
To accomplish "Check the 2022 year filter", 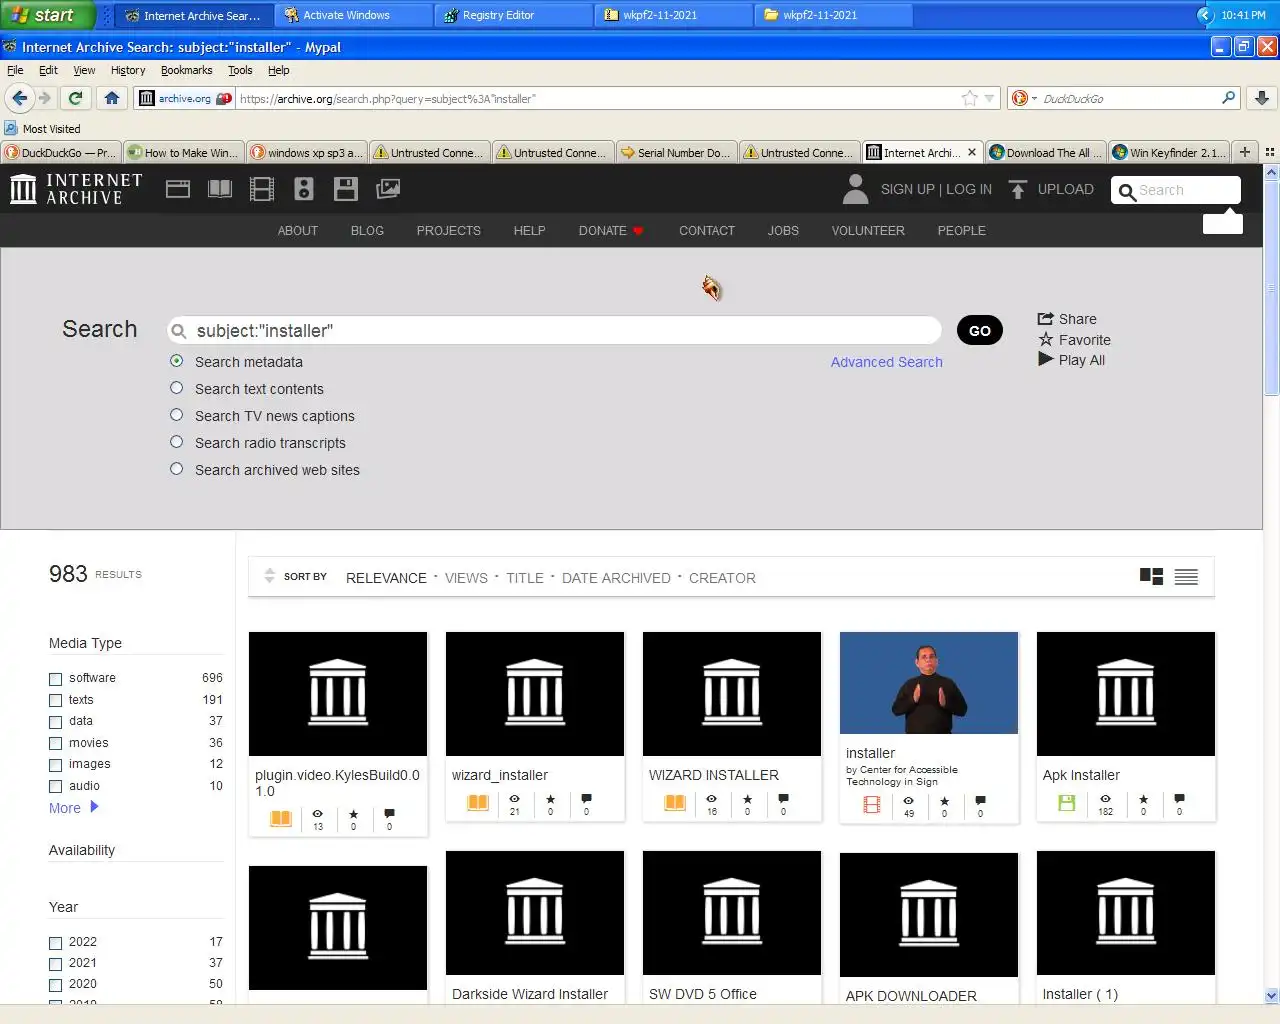I will (x=56, y=942).
